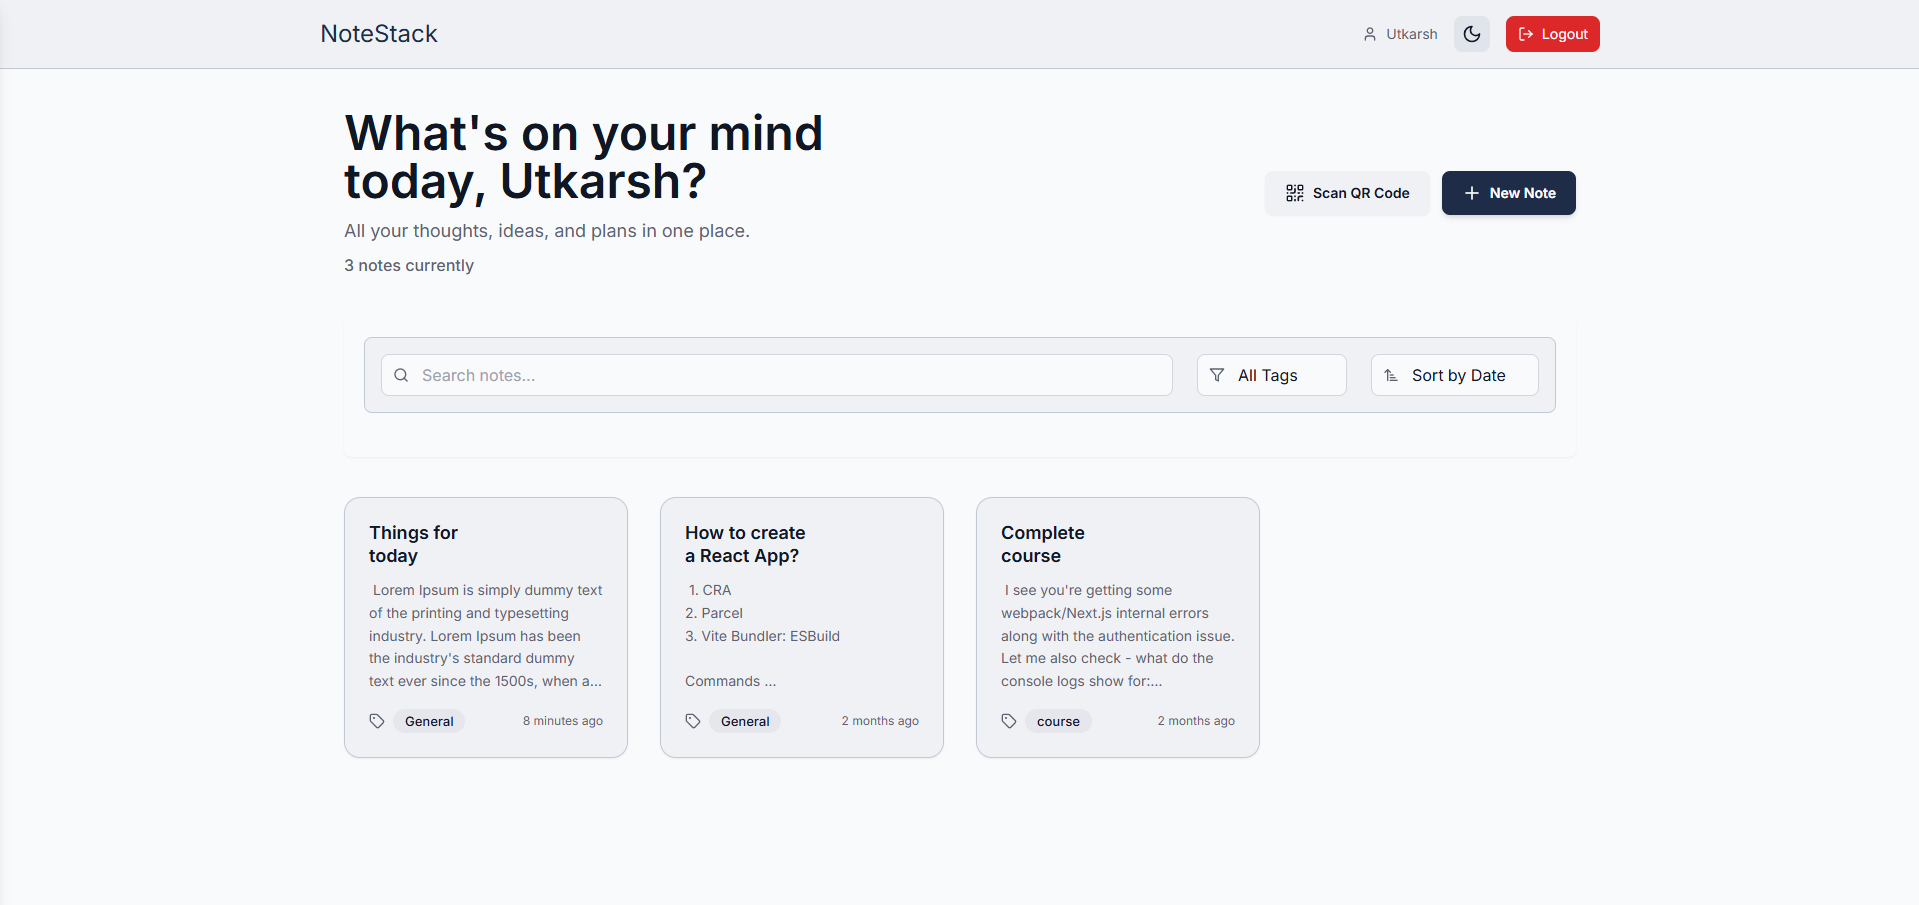
Task: Select the course tag badge
Action: tap(1058, 721)
